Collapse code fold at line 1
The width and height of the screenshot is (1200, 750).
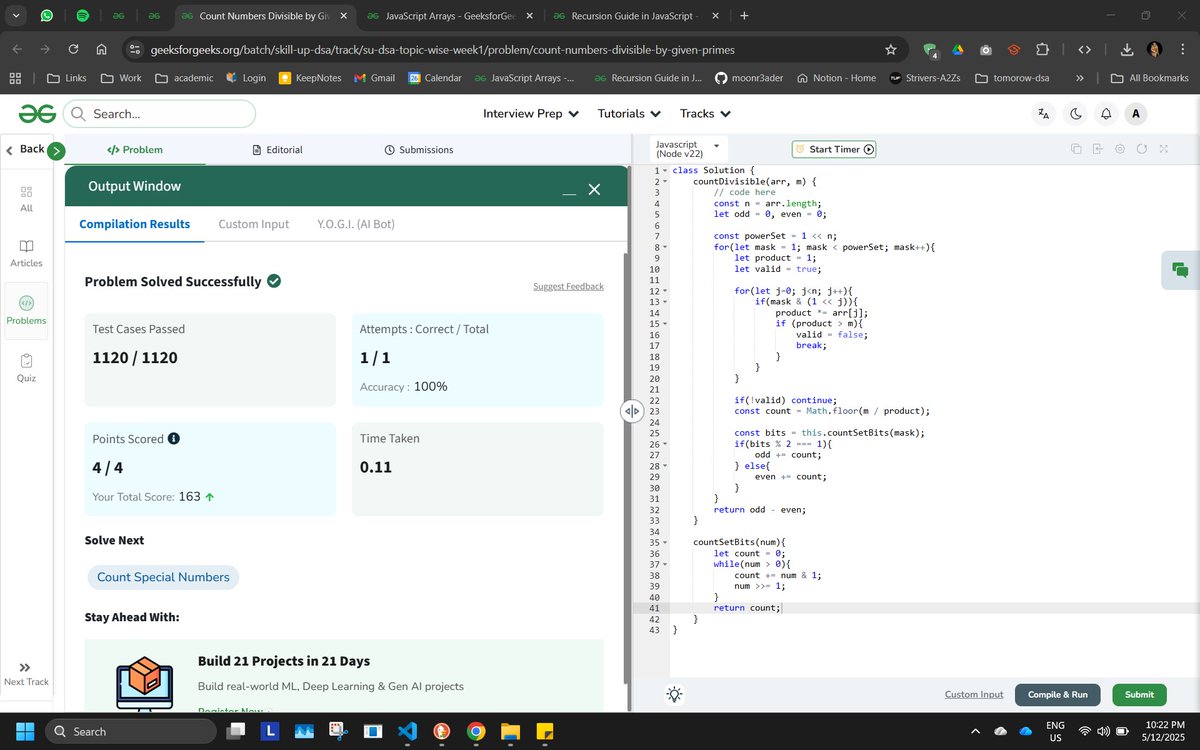click(x=665, y=171)
